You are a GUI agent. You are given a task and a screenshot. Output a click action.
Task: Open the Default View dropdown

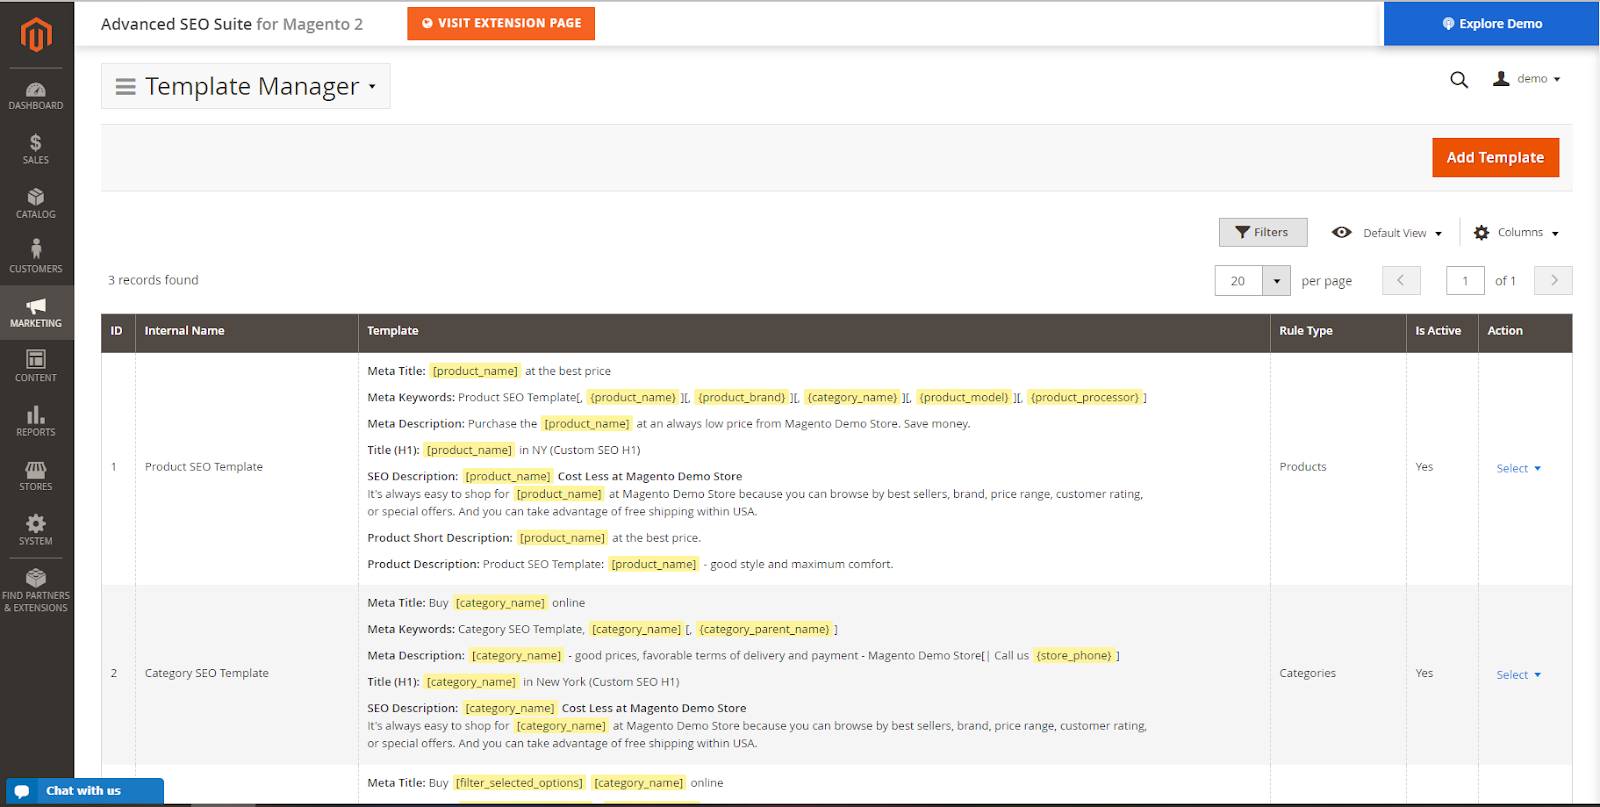[1388, 233]
